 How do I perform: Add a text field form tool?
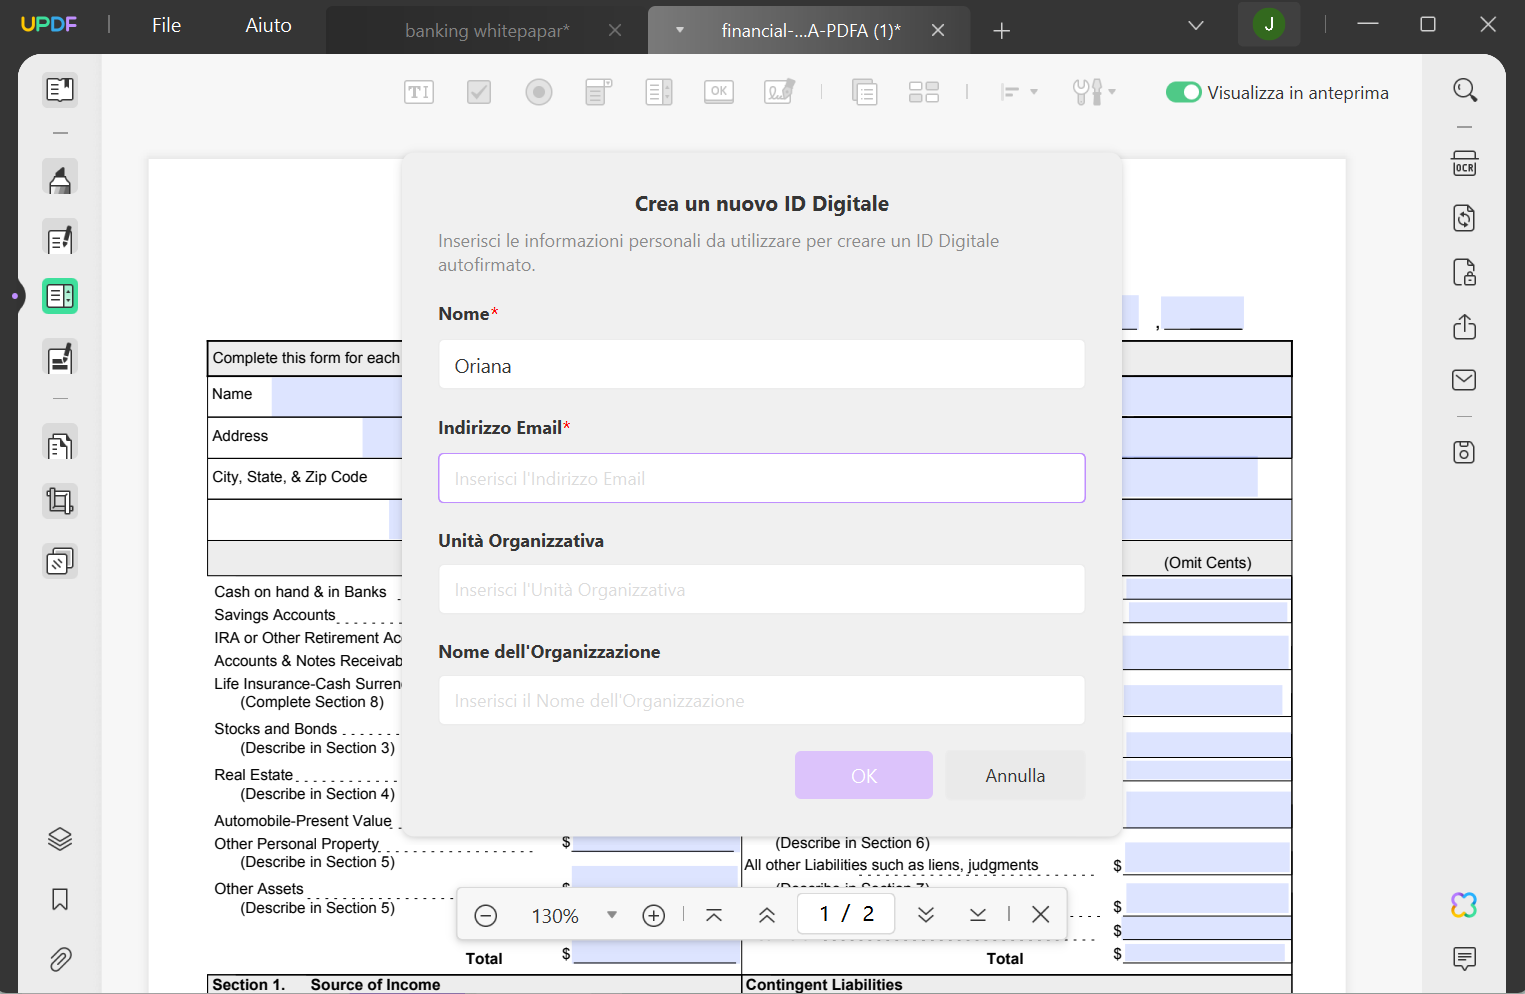point(419,92)
